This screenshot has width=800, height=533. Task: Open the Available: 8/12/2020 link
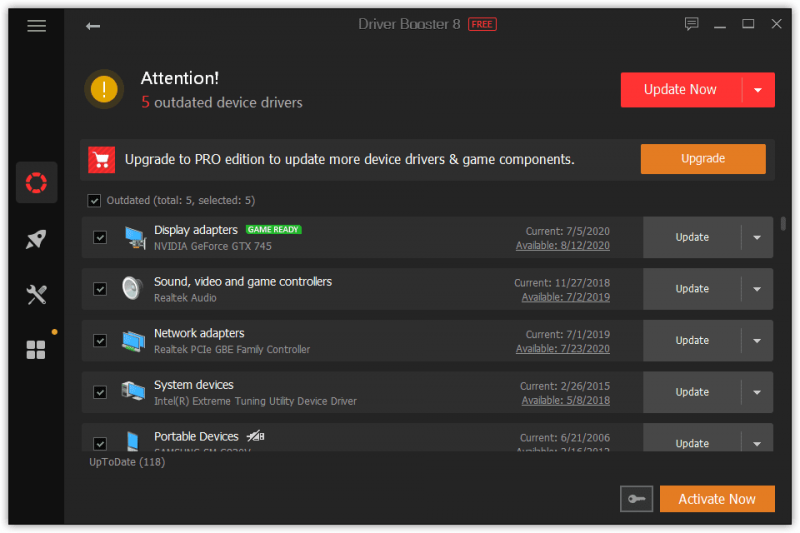point(563,245)
